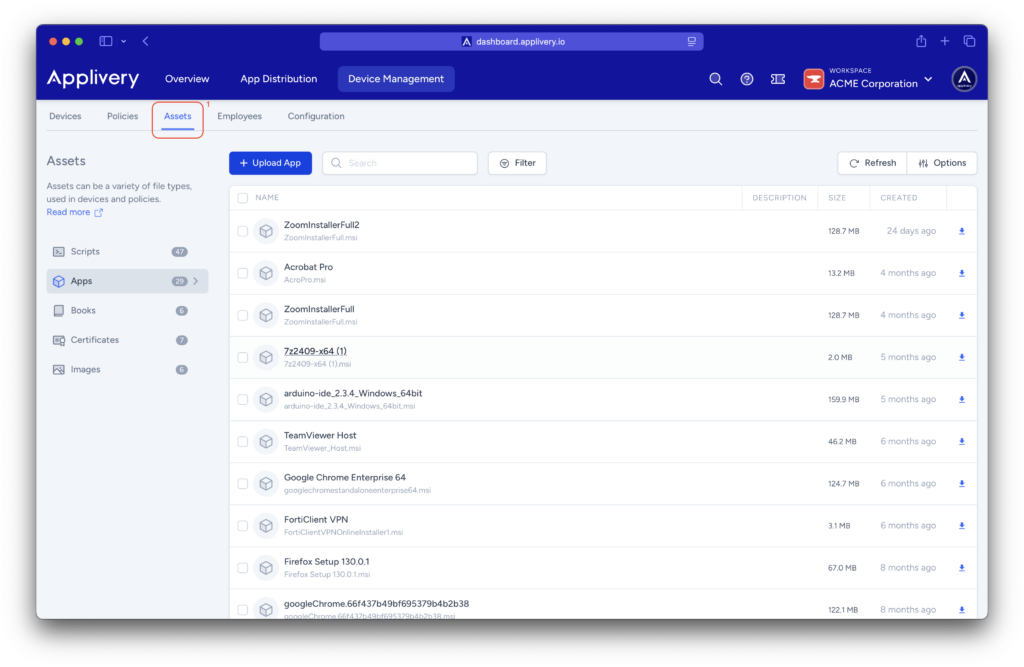Open a new browser tab with plus

[944, 41]
